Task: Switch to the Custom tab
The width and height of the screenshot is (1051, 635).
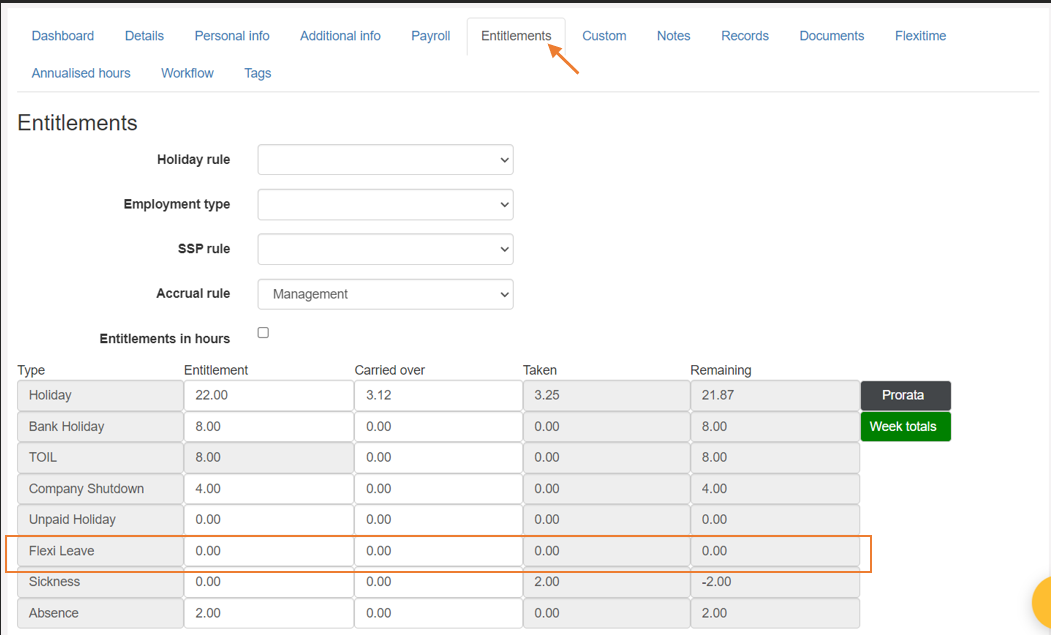Action: 604,35
